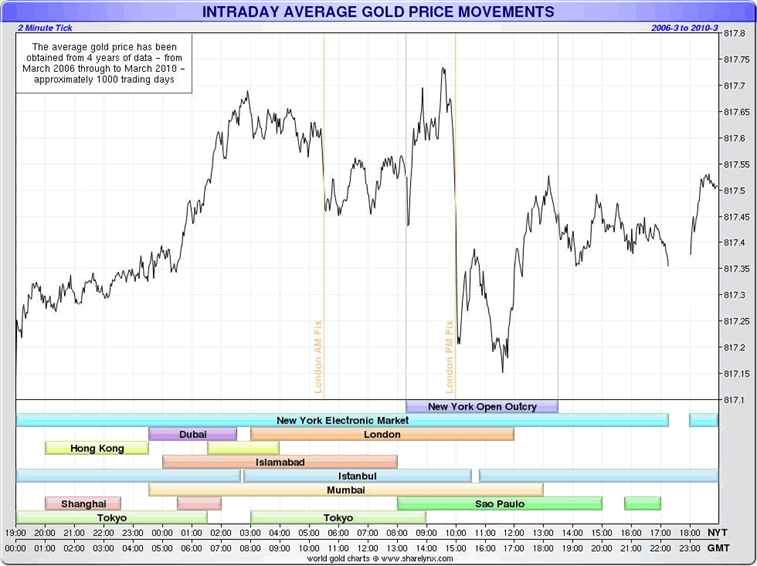Click the green Sao Paulo labeled bar
757x566 pixels.
coord(499,503)
